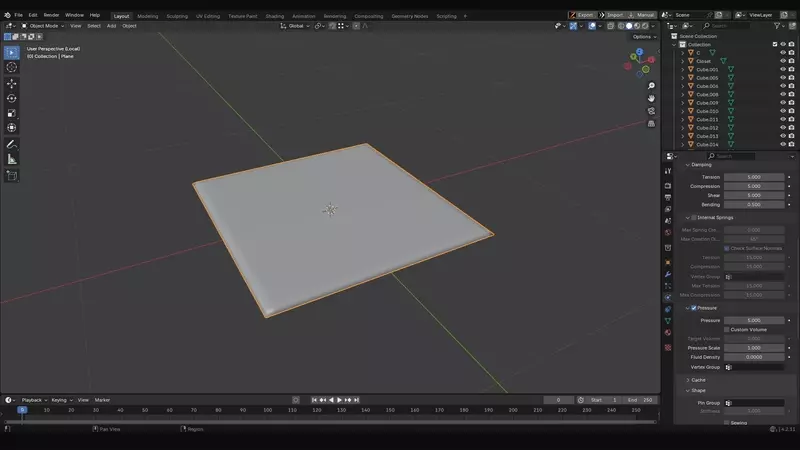Expand the Cache panel

(x=688, y=380)
